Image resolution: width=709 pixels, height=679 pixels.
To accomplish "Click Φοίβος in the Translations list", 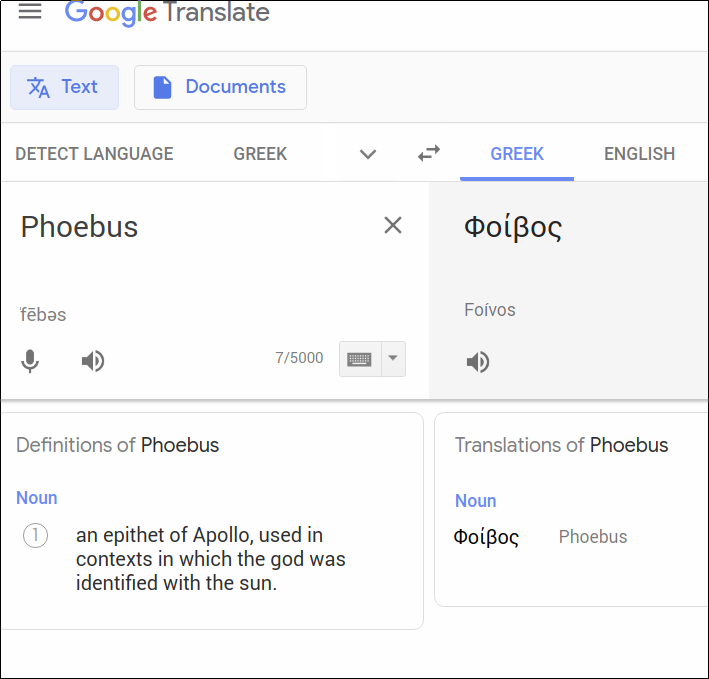I will point(487,537).
